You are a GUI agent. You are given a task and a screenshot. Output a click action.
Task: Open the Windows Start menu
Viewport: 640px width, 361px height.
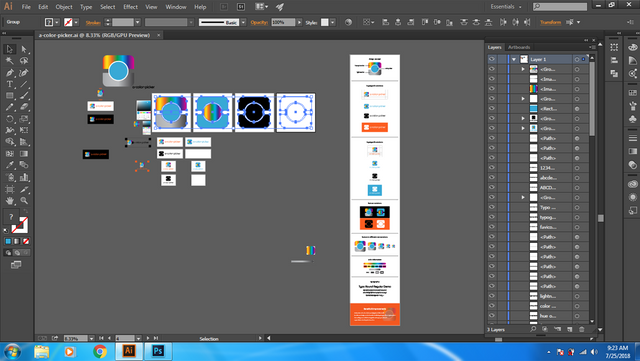click(x=12, y=351)
